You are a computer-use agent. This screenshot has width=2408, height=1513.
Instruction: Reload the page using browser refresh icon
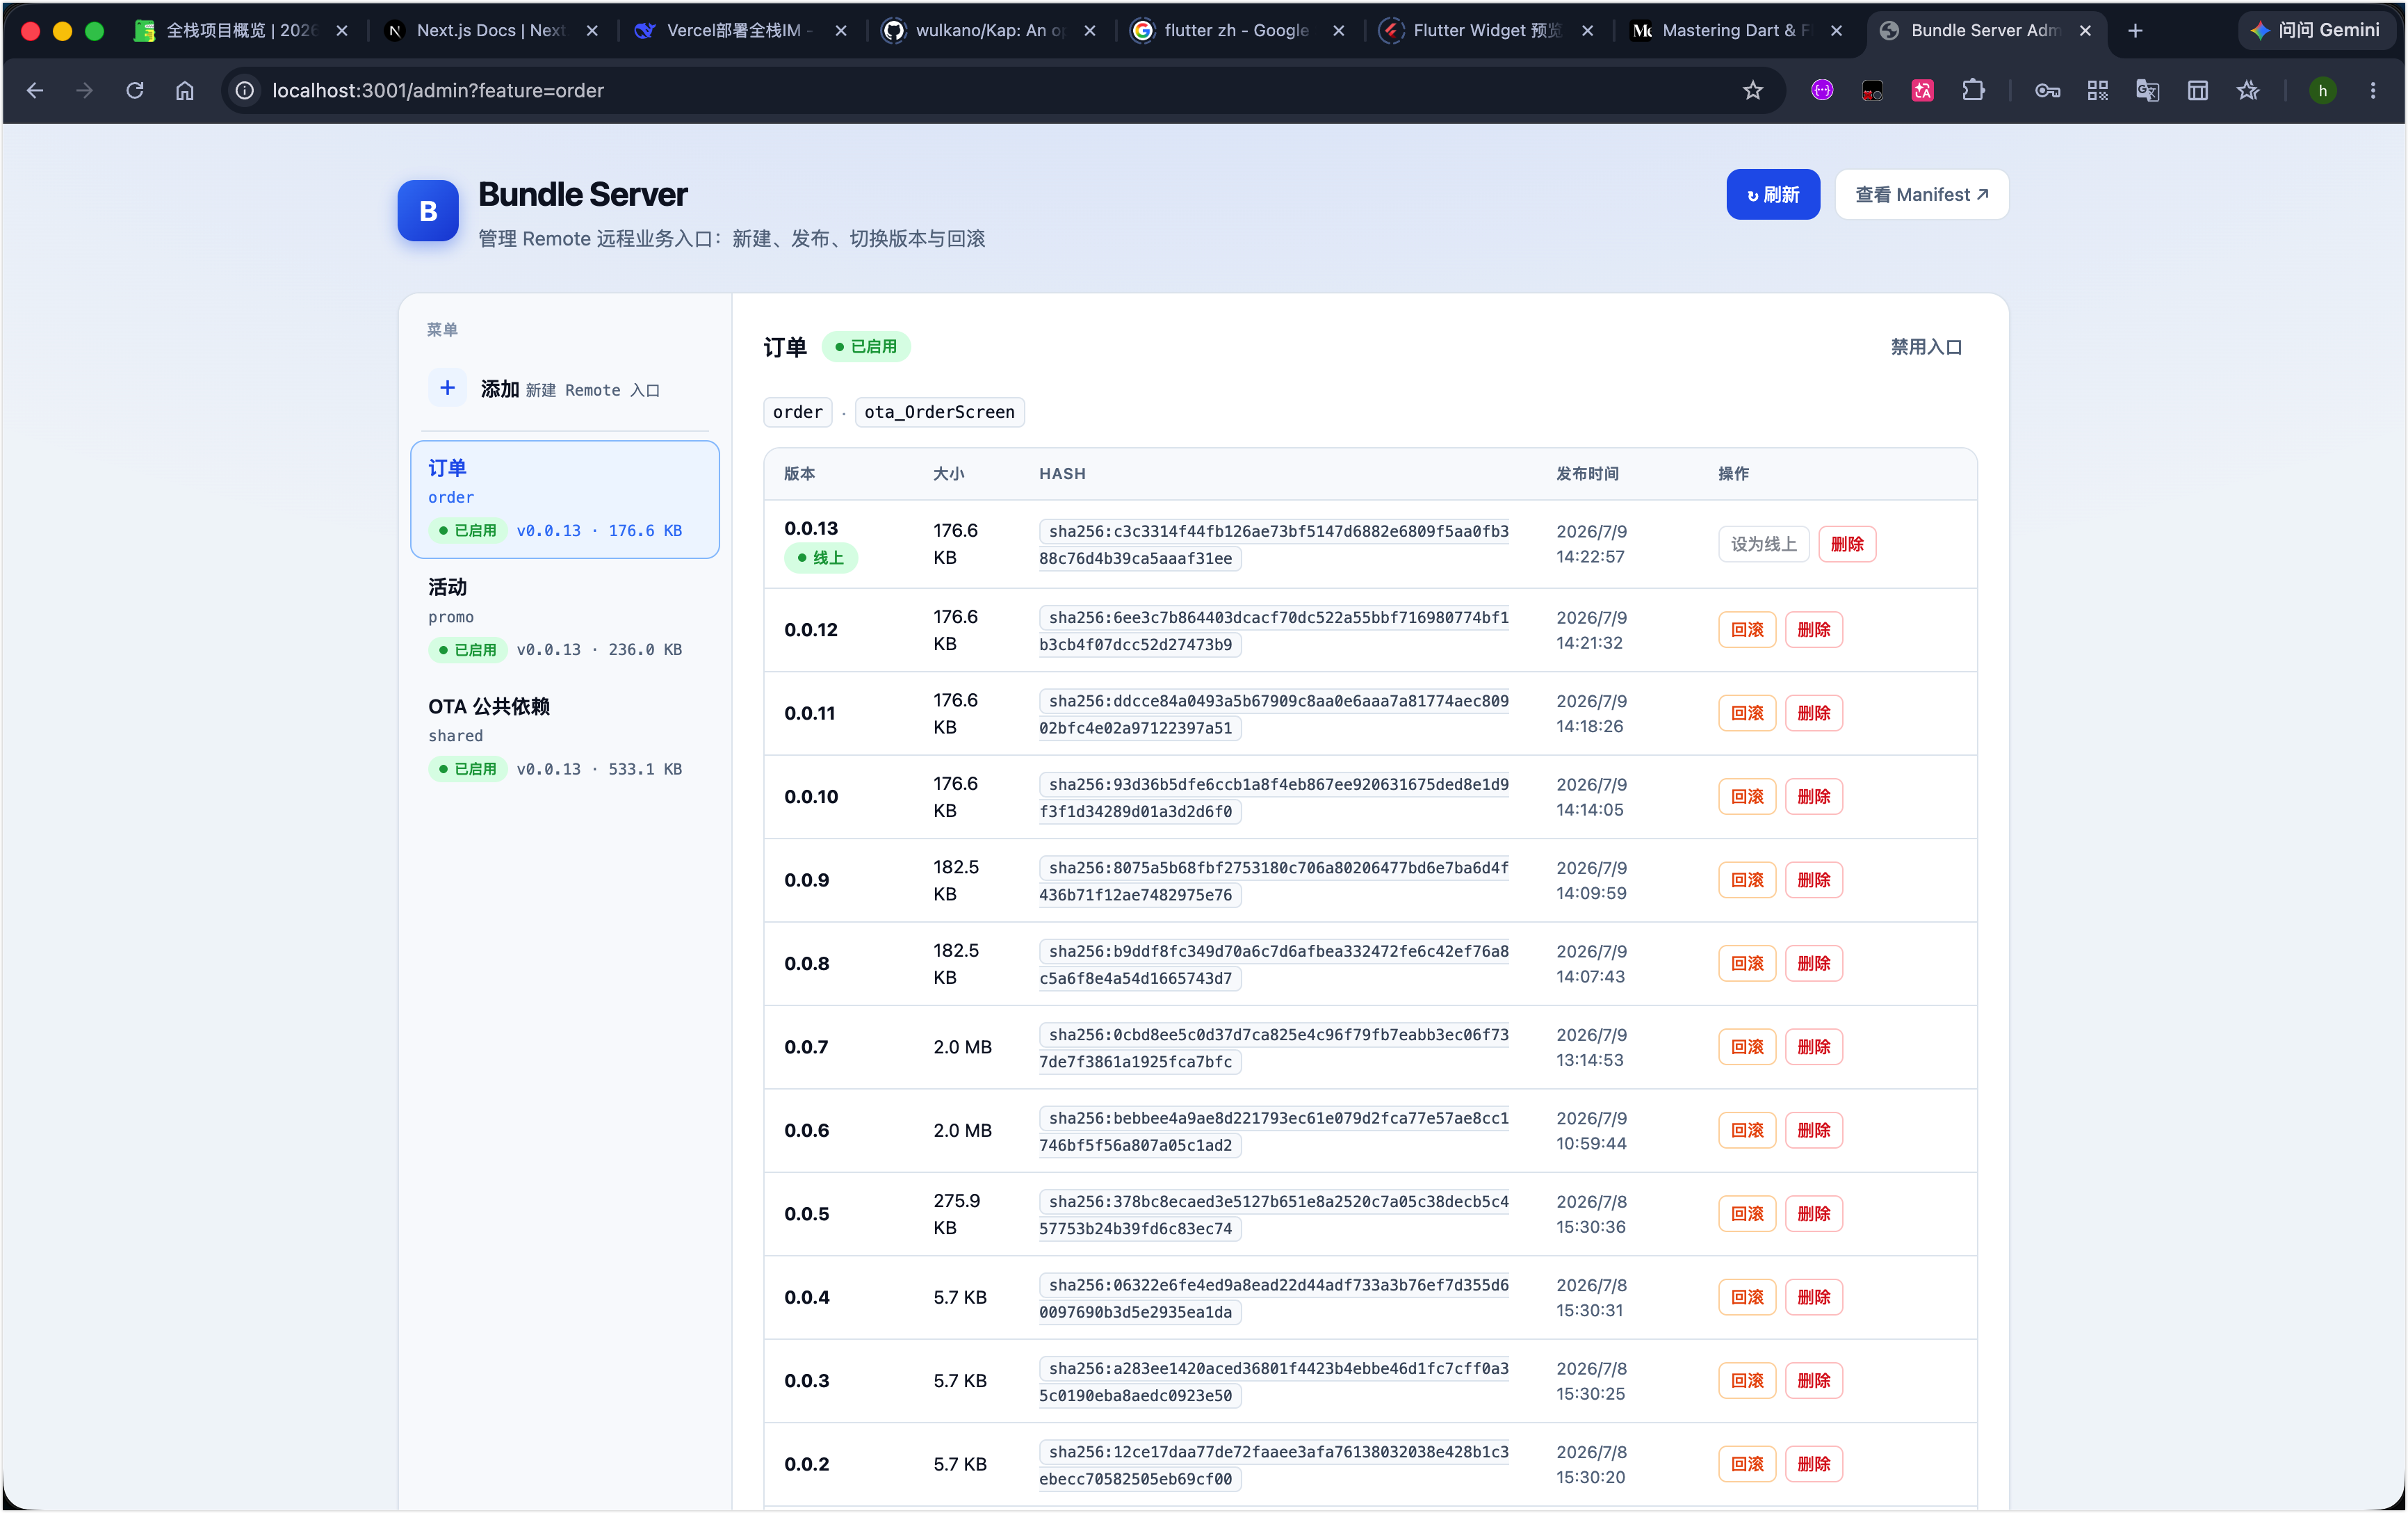[135, 91]
